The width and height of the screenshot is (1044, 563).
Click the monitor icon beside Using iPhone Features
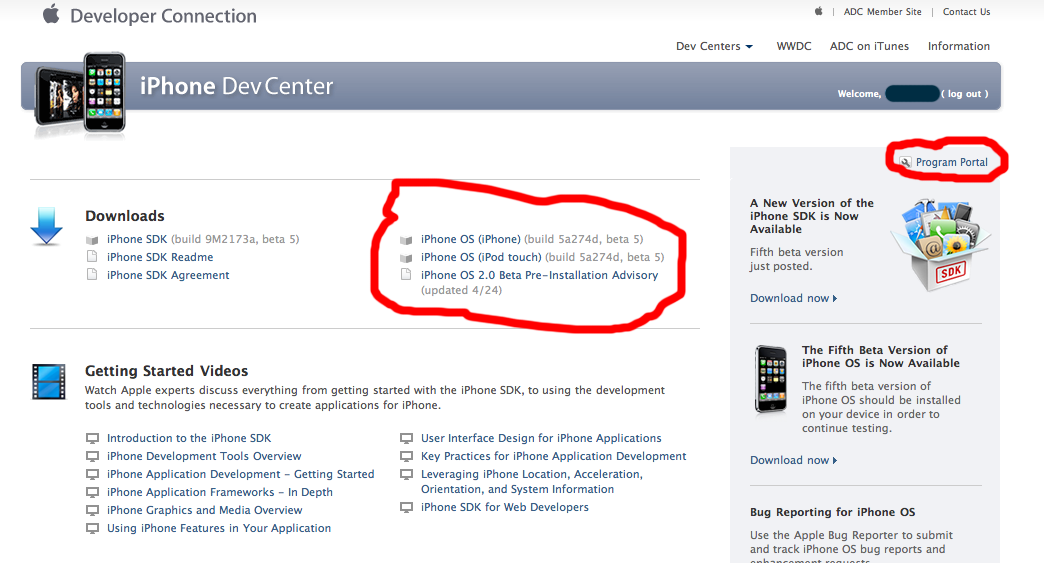[93, 528]
